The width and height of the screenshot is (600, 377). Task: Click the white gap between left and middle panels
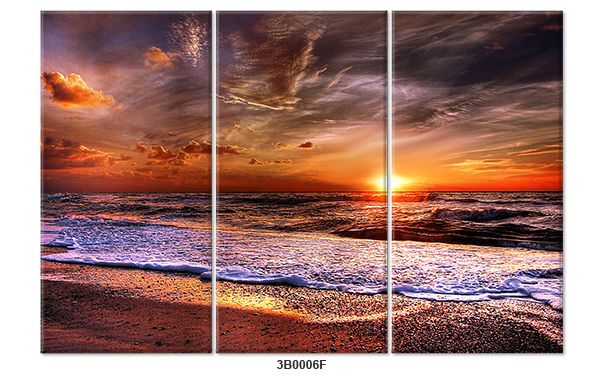(x=214, y=182)
